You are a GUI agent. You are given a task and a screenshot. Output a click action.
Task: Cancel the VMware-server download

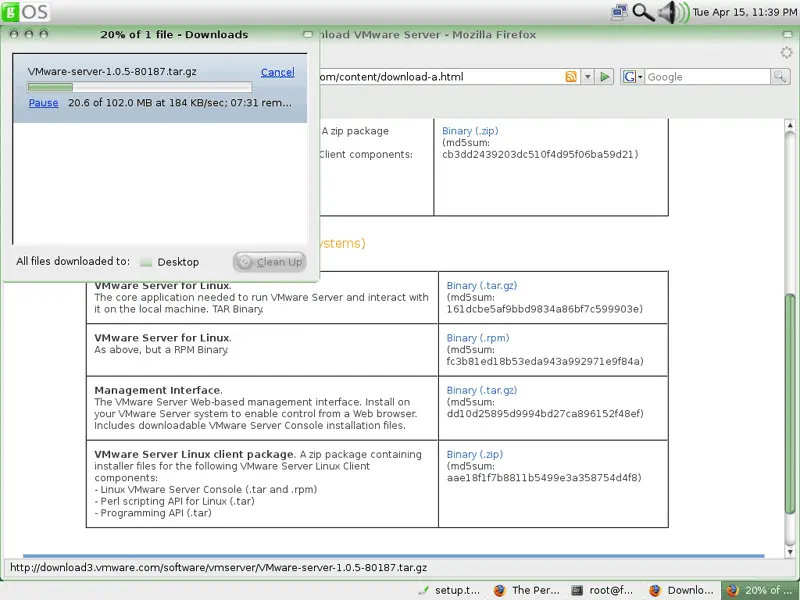point(278,72)
